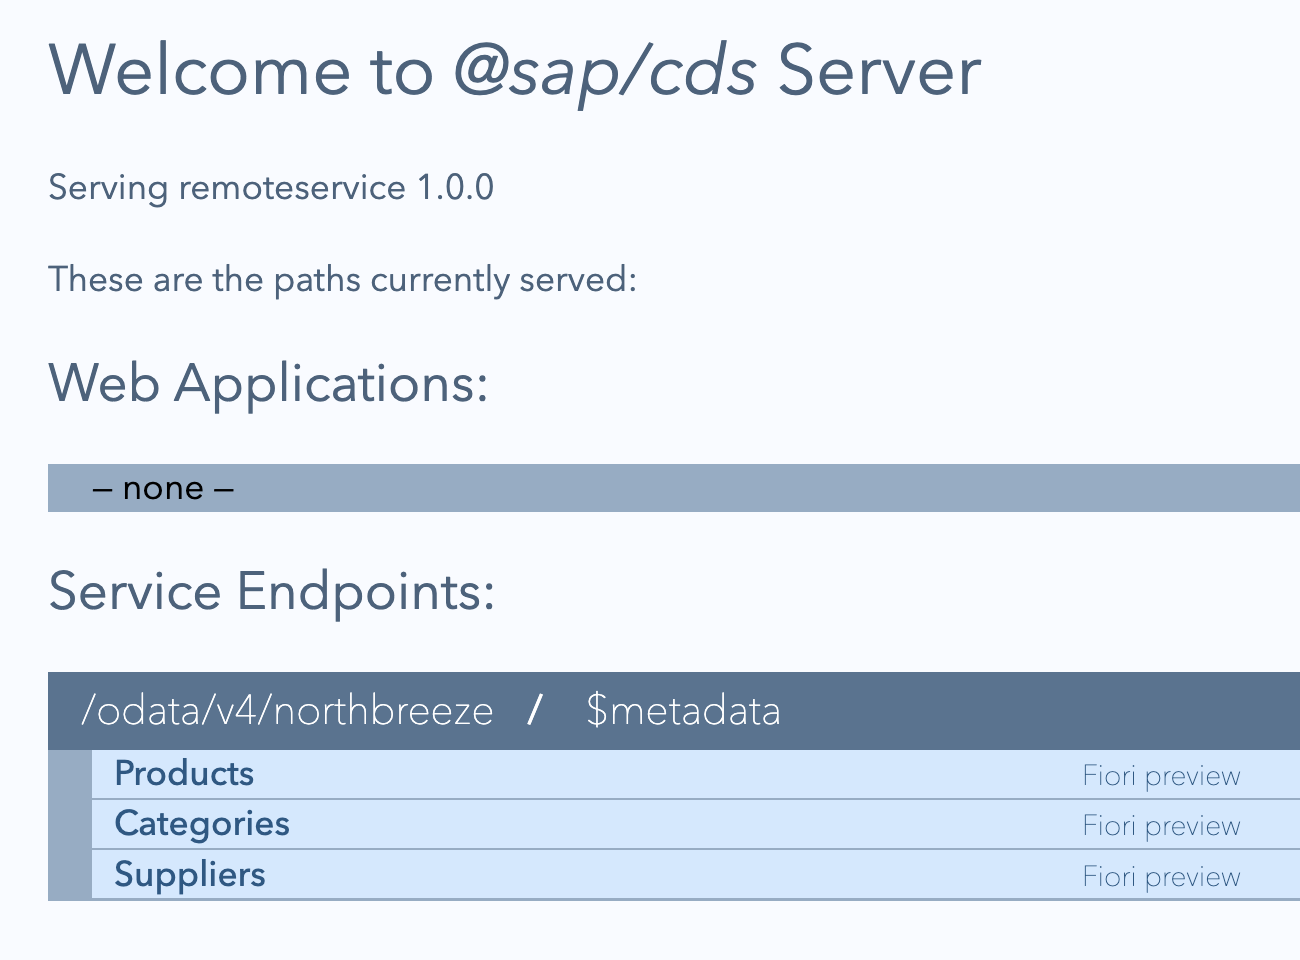Launch Fiori preview for Categories
The width and height of the screenshot is (1300, 960).
point(1161,826)
